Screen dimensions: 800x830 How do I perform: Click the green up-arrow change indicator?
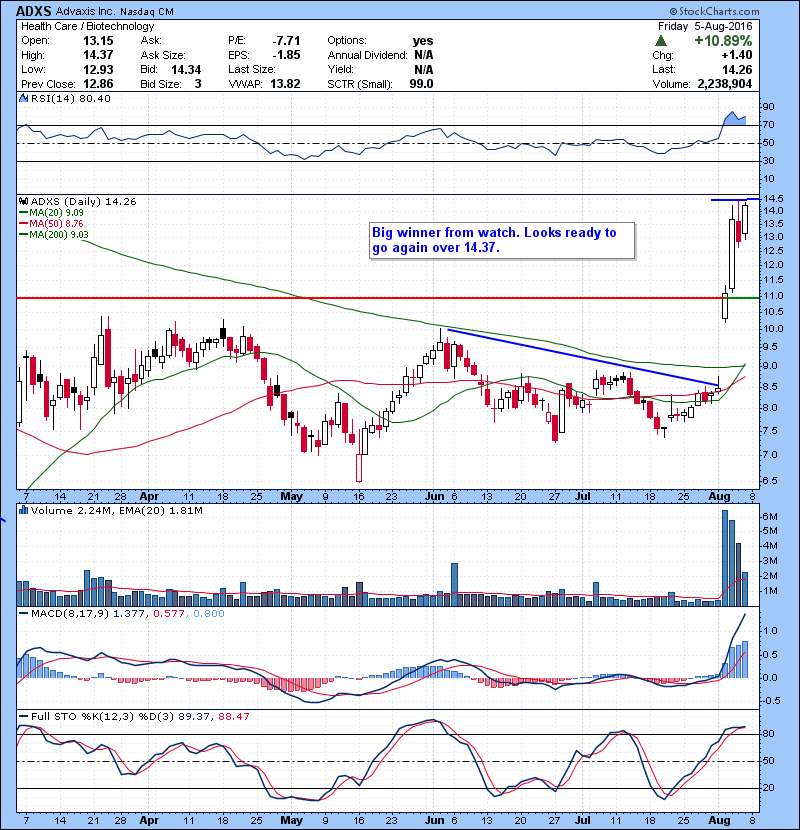pyautogui.click(x=660, y=41)
